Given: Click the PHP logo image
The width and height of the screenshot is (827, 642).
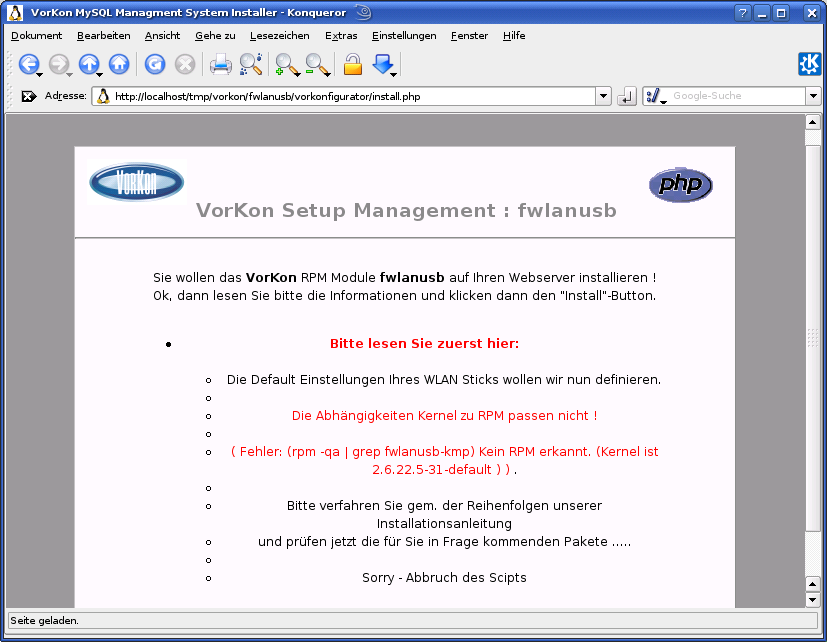Looking at the screenshot, I should (680, 185).
